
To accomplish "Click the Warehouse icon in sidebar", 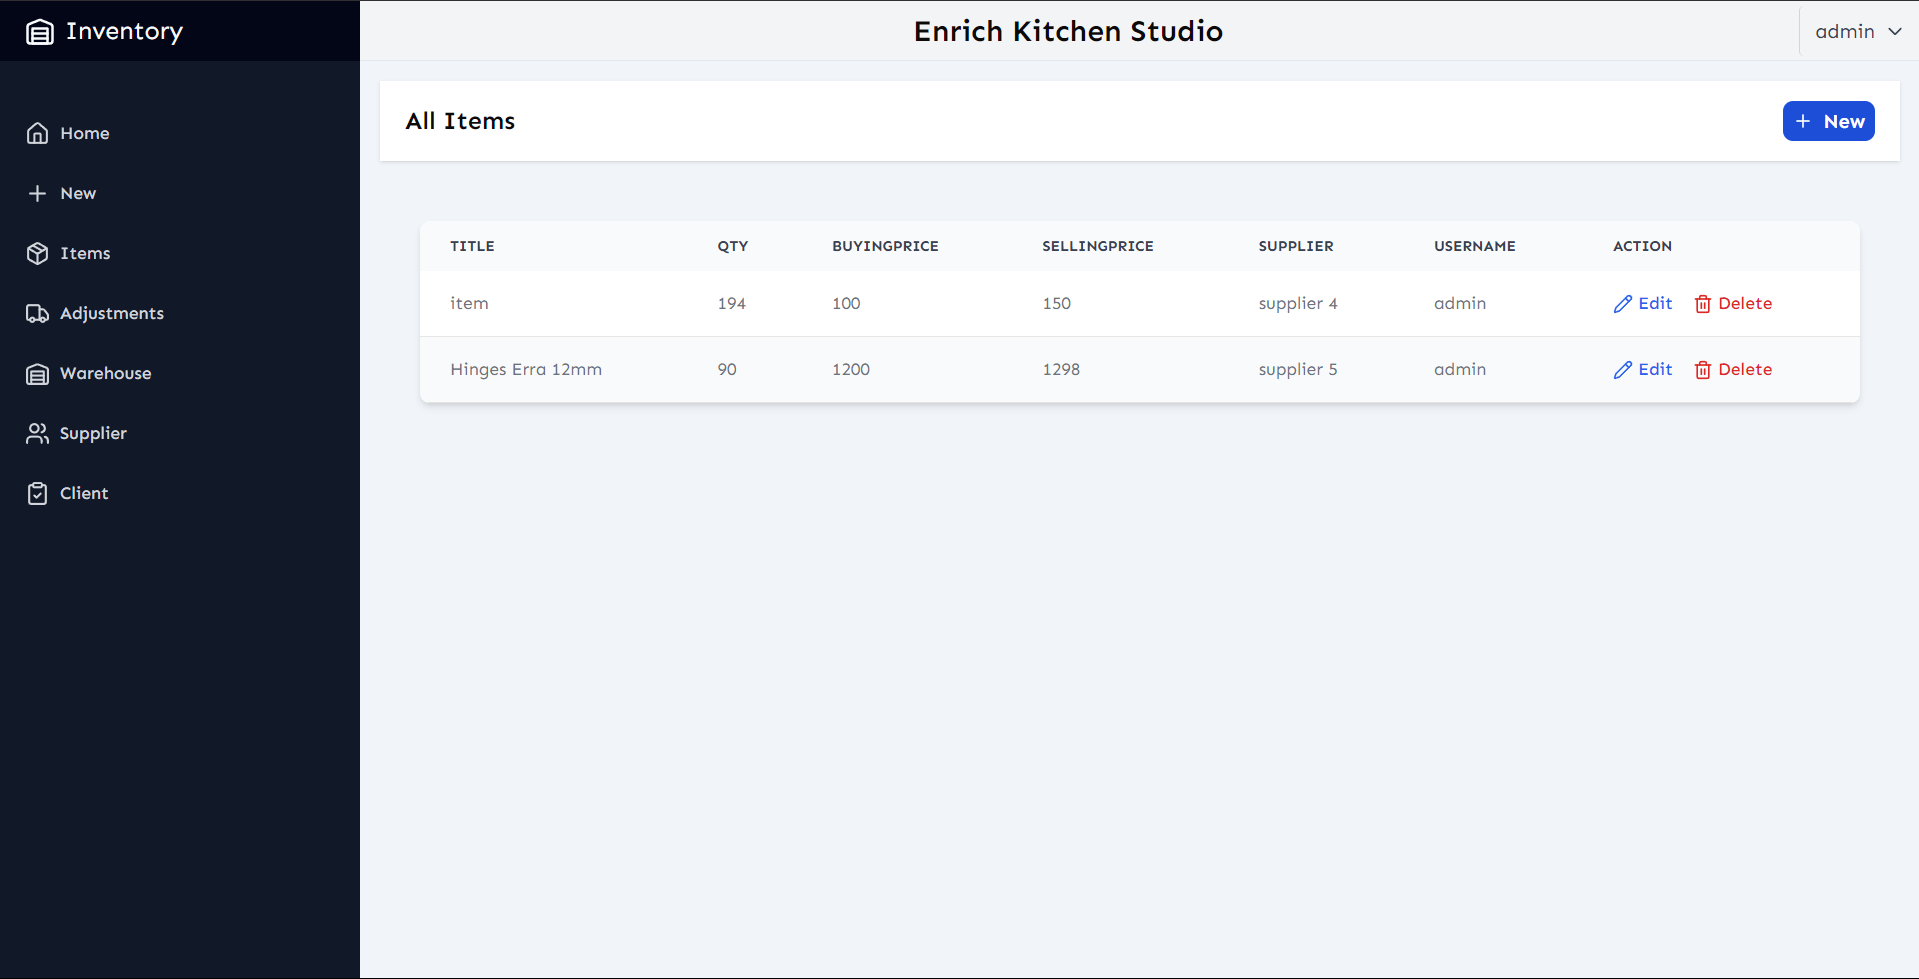I will [38, 374].
